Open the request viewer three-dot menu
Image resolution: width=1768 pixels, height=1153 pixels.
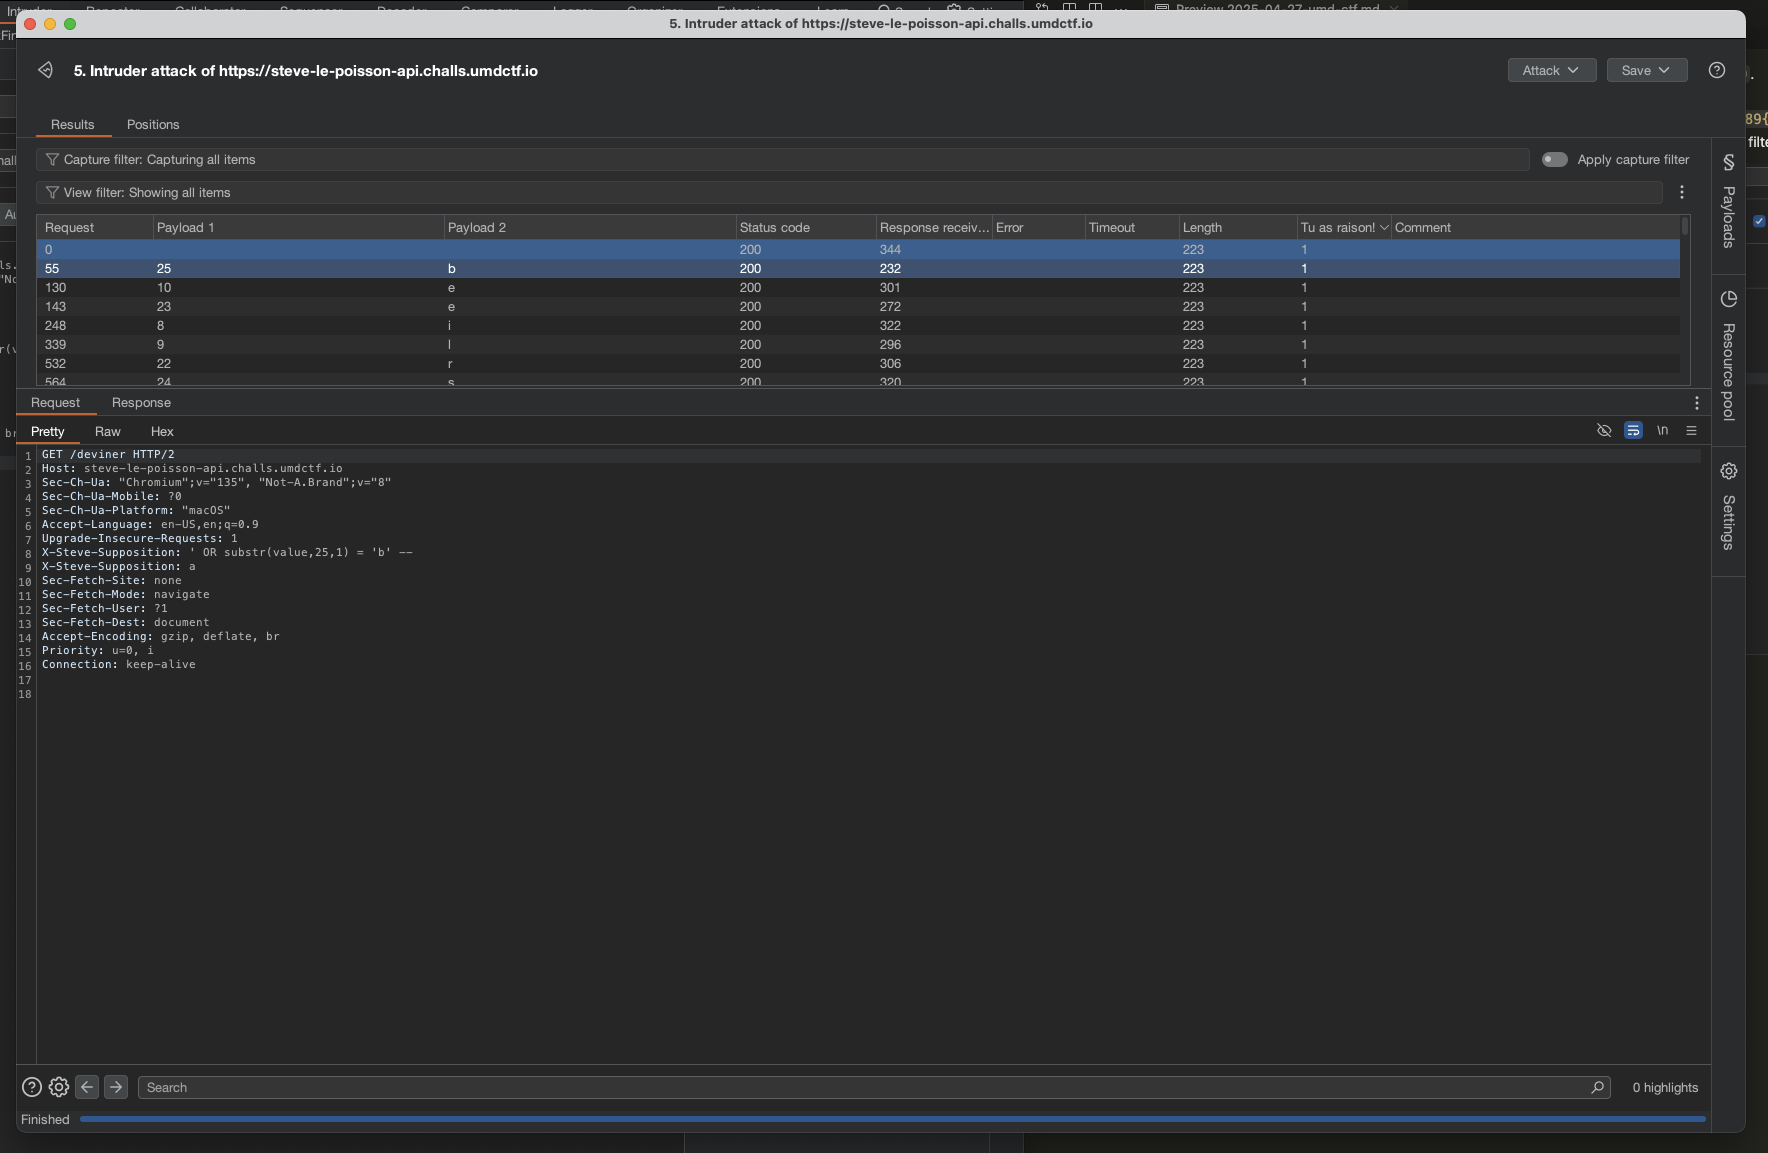pyautogui.click(x=1697, y=403)
